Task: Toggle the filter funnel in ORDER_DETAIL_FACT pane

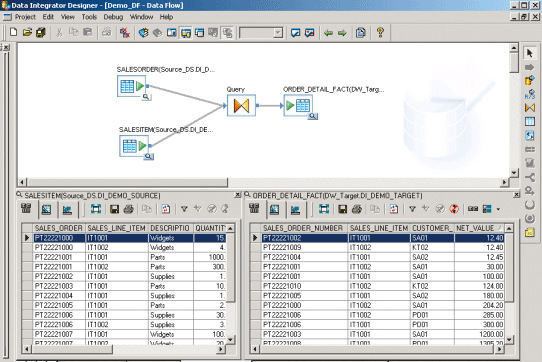Action: (x=412, y=209)
